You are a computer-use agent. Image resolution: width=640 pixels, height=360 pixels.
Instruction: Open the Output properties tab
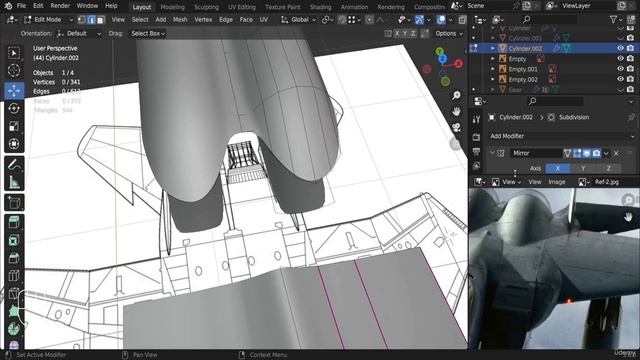pos(476,151)
